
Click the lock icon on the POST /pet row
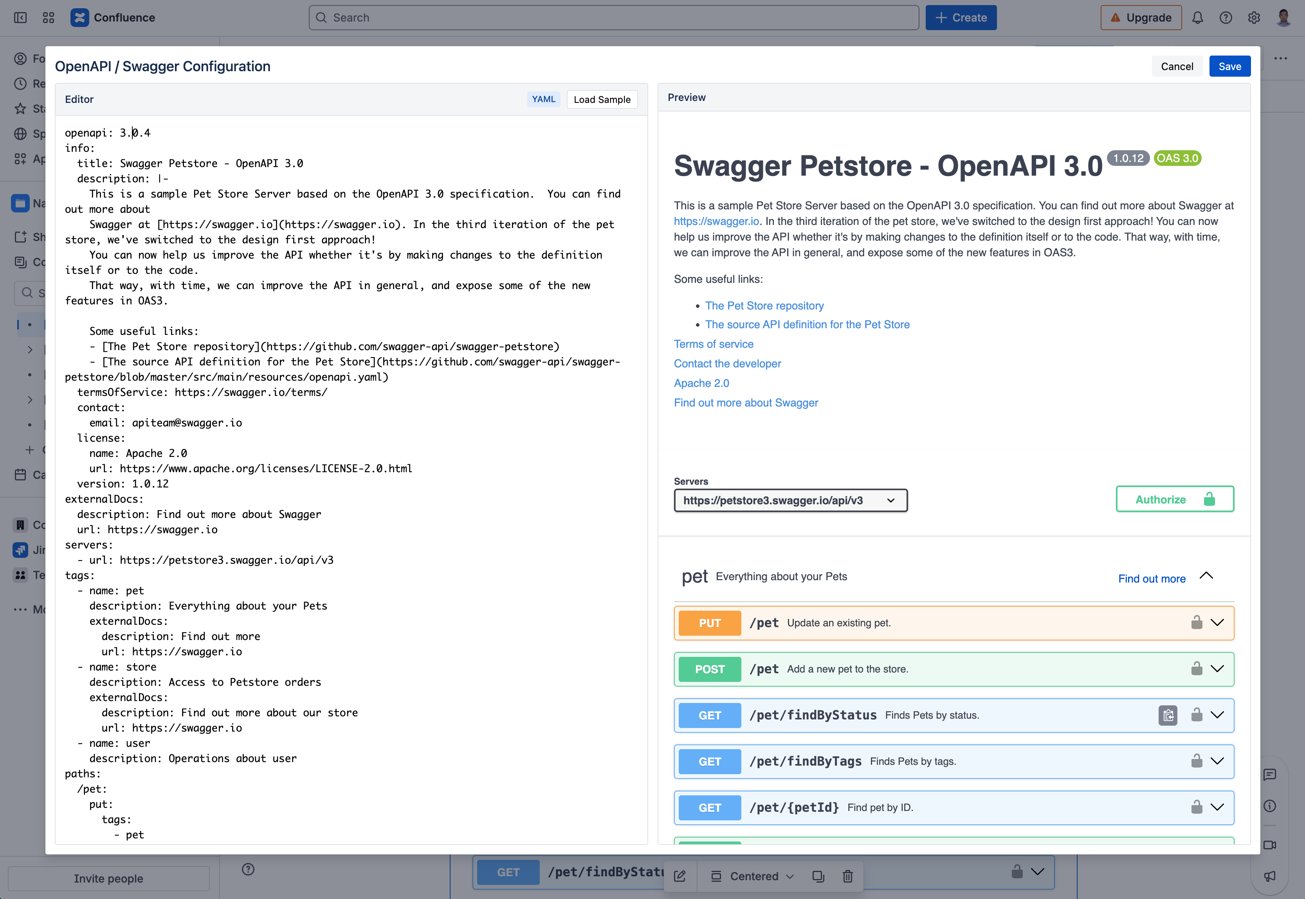(x=1196, y=668)
